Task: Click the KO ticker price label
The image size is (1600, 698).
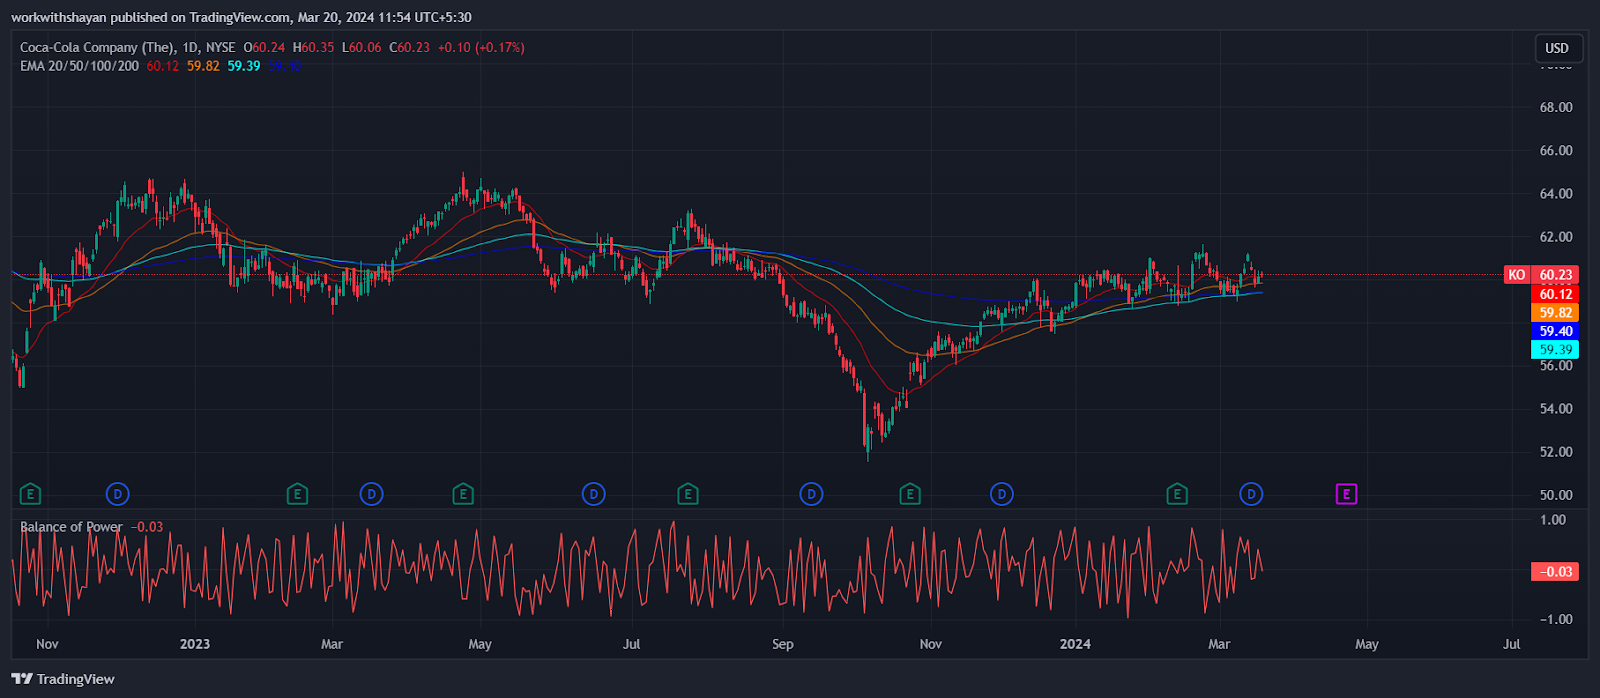Action: click(1517, 274)
